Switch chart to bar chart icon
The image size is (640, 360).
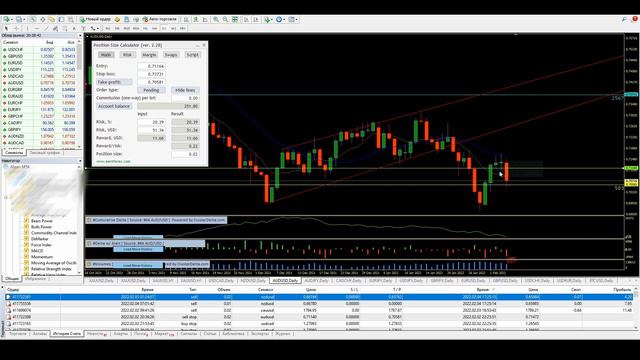pos(186,19)
